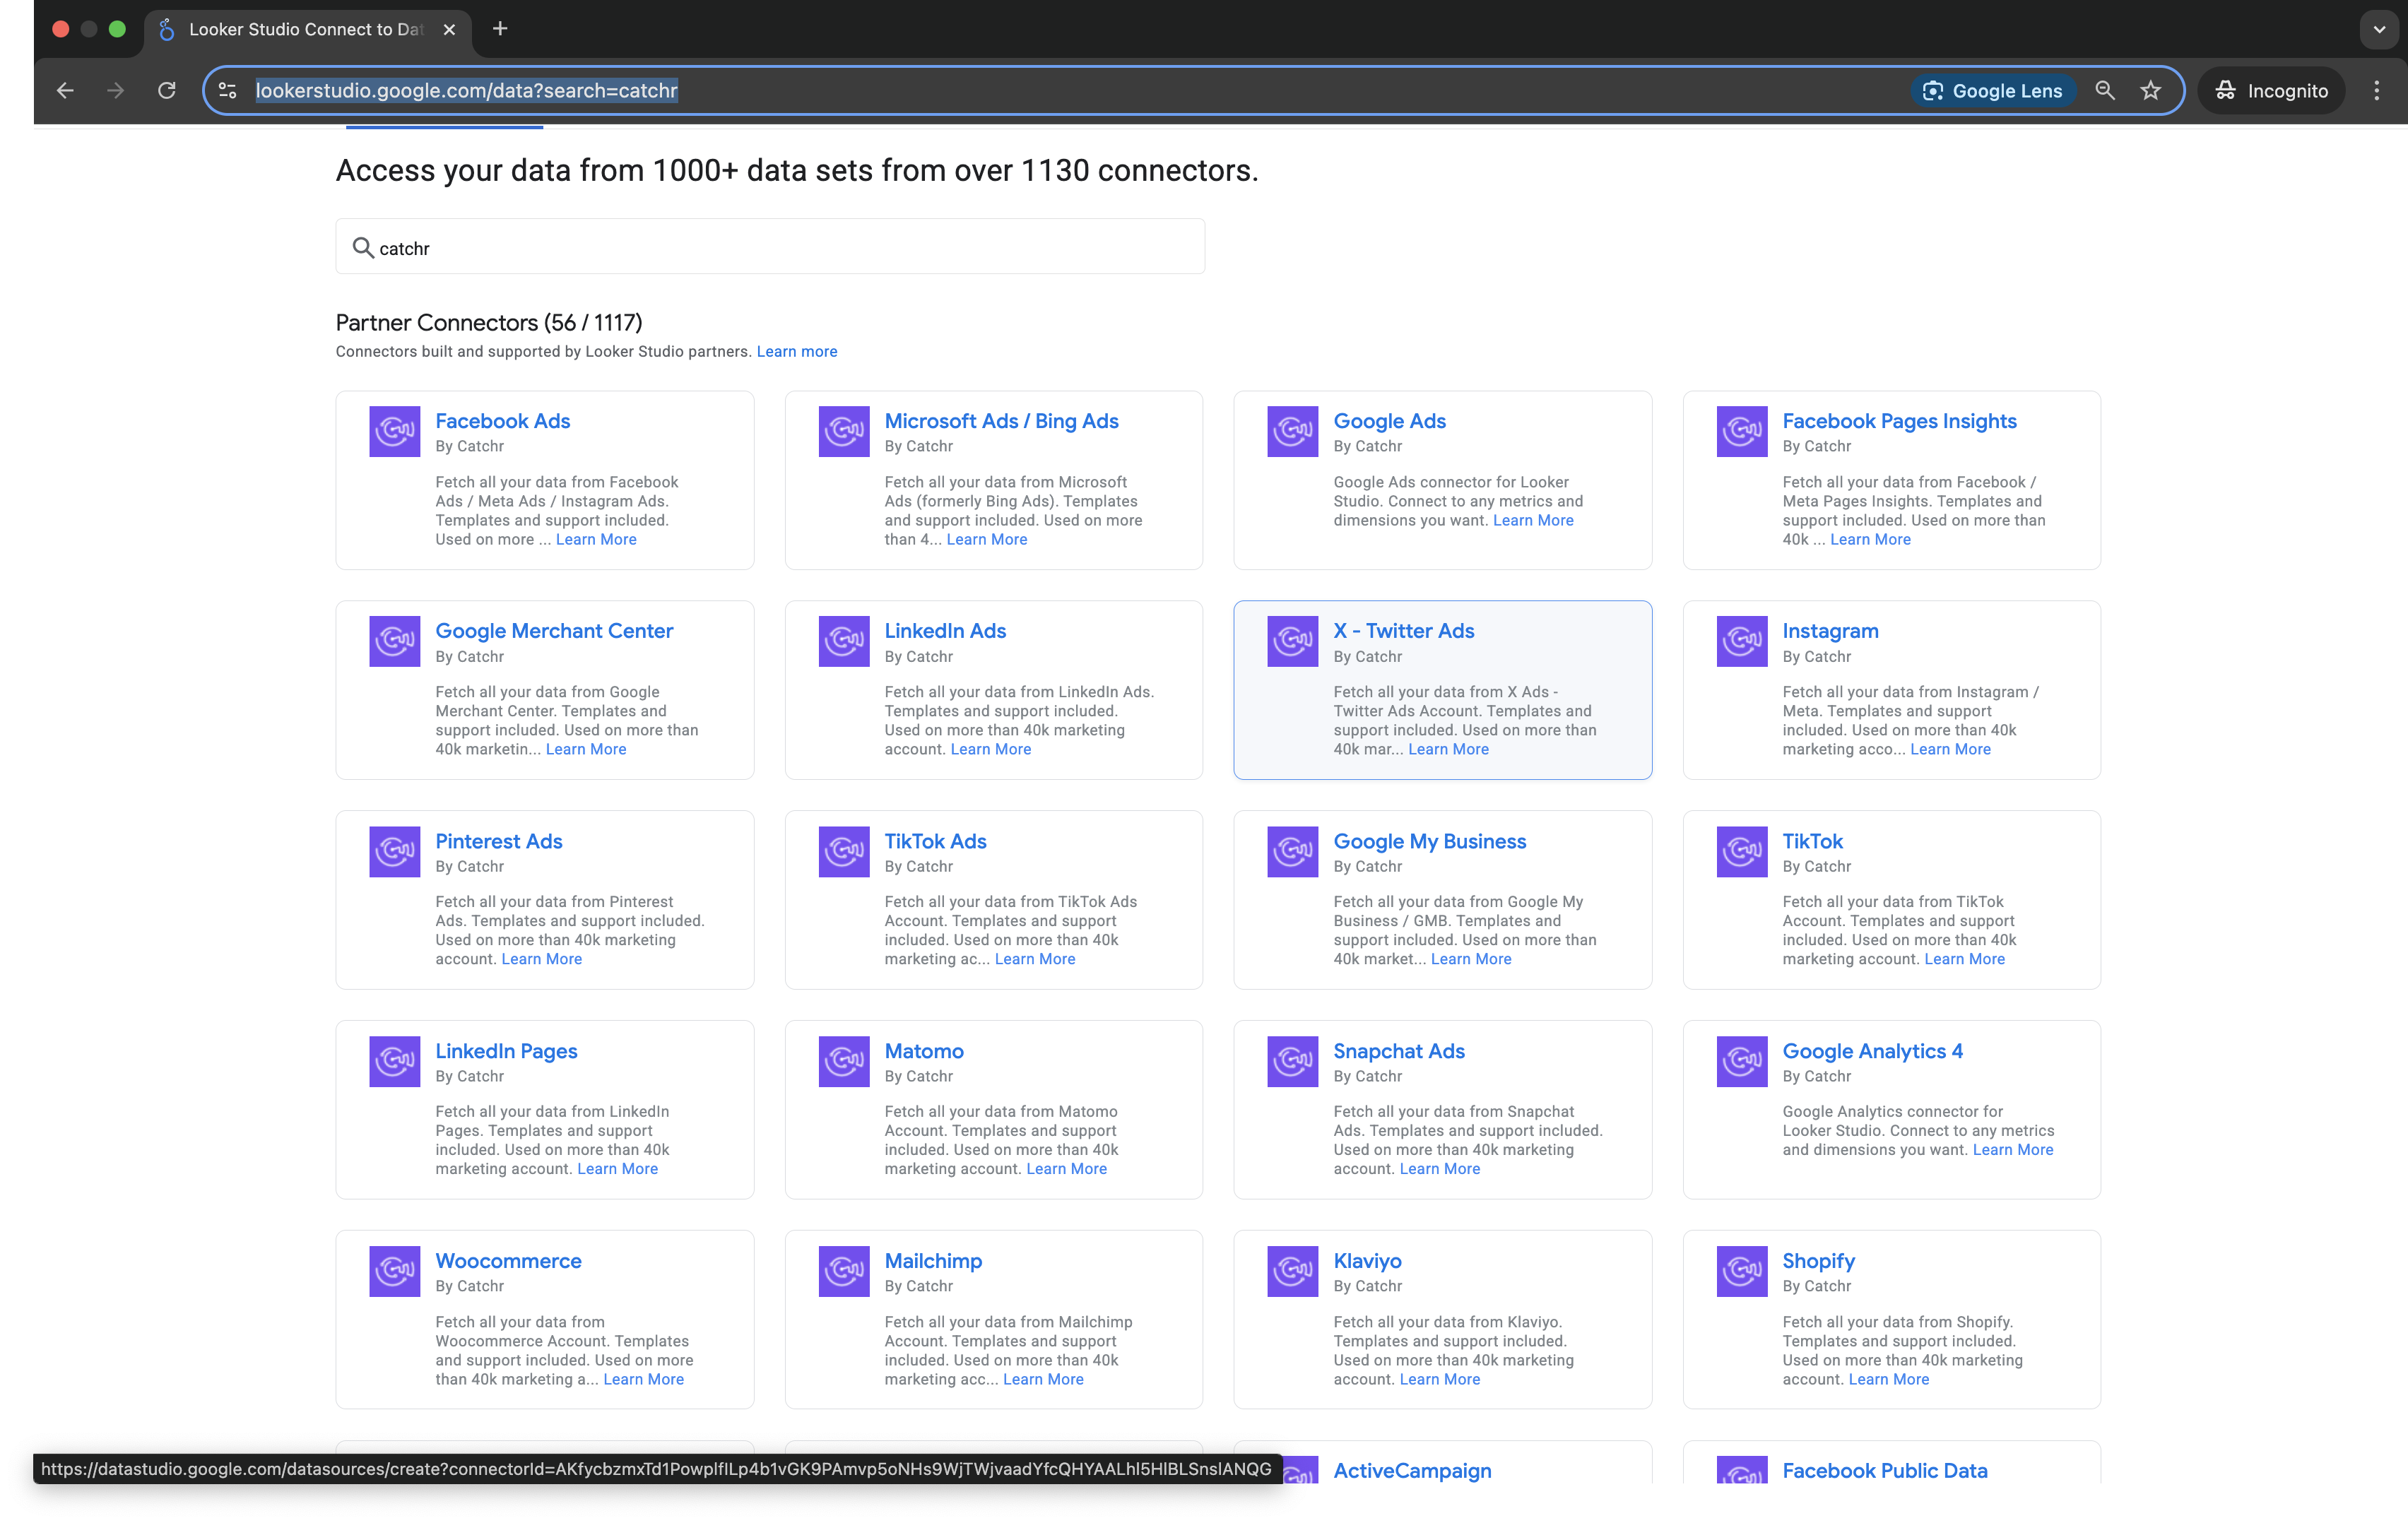Reload the page with the refresh icon
The image size is (2408, 1523).
tap(166, 90)
